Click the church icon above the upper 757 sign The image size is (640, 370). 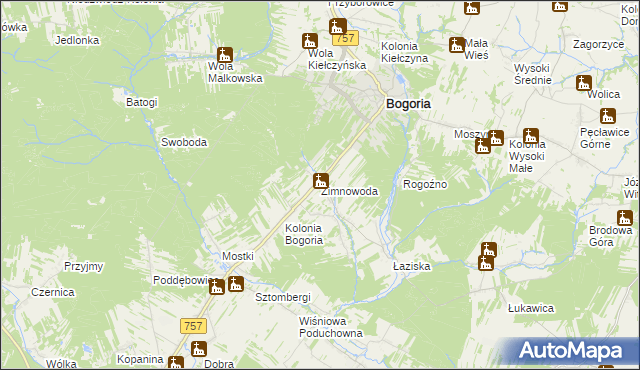point(338,27)
